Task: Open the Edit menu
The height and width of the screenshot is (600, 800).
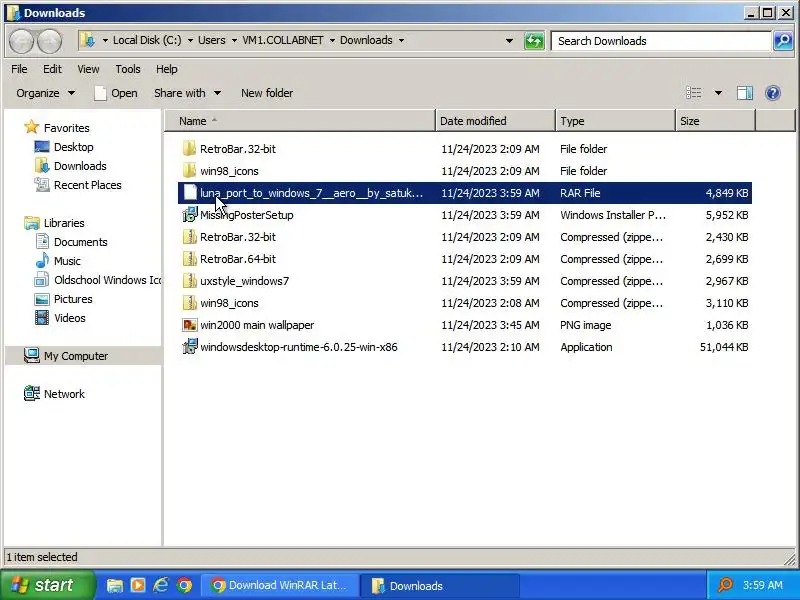Action: [52, 69]
